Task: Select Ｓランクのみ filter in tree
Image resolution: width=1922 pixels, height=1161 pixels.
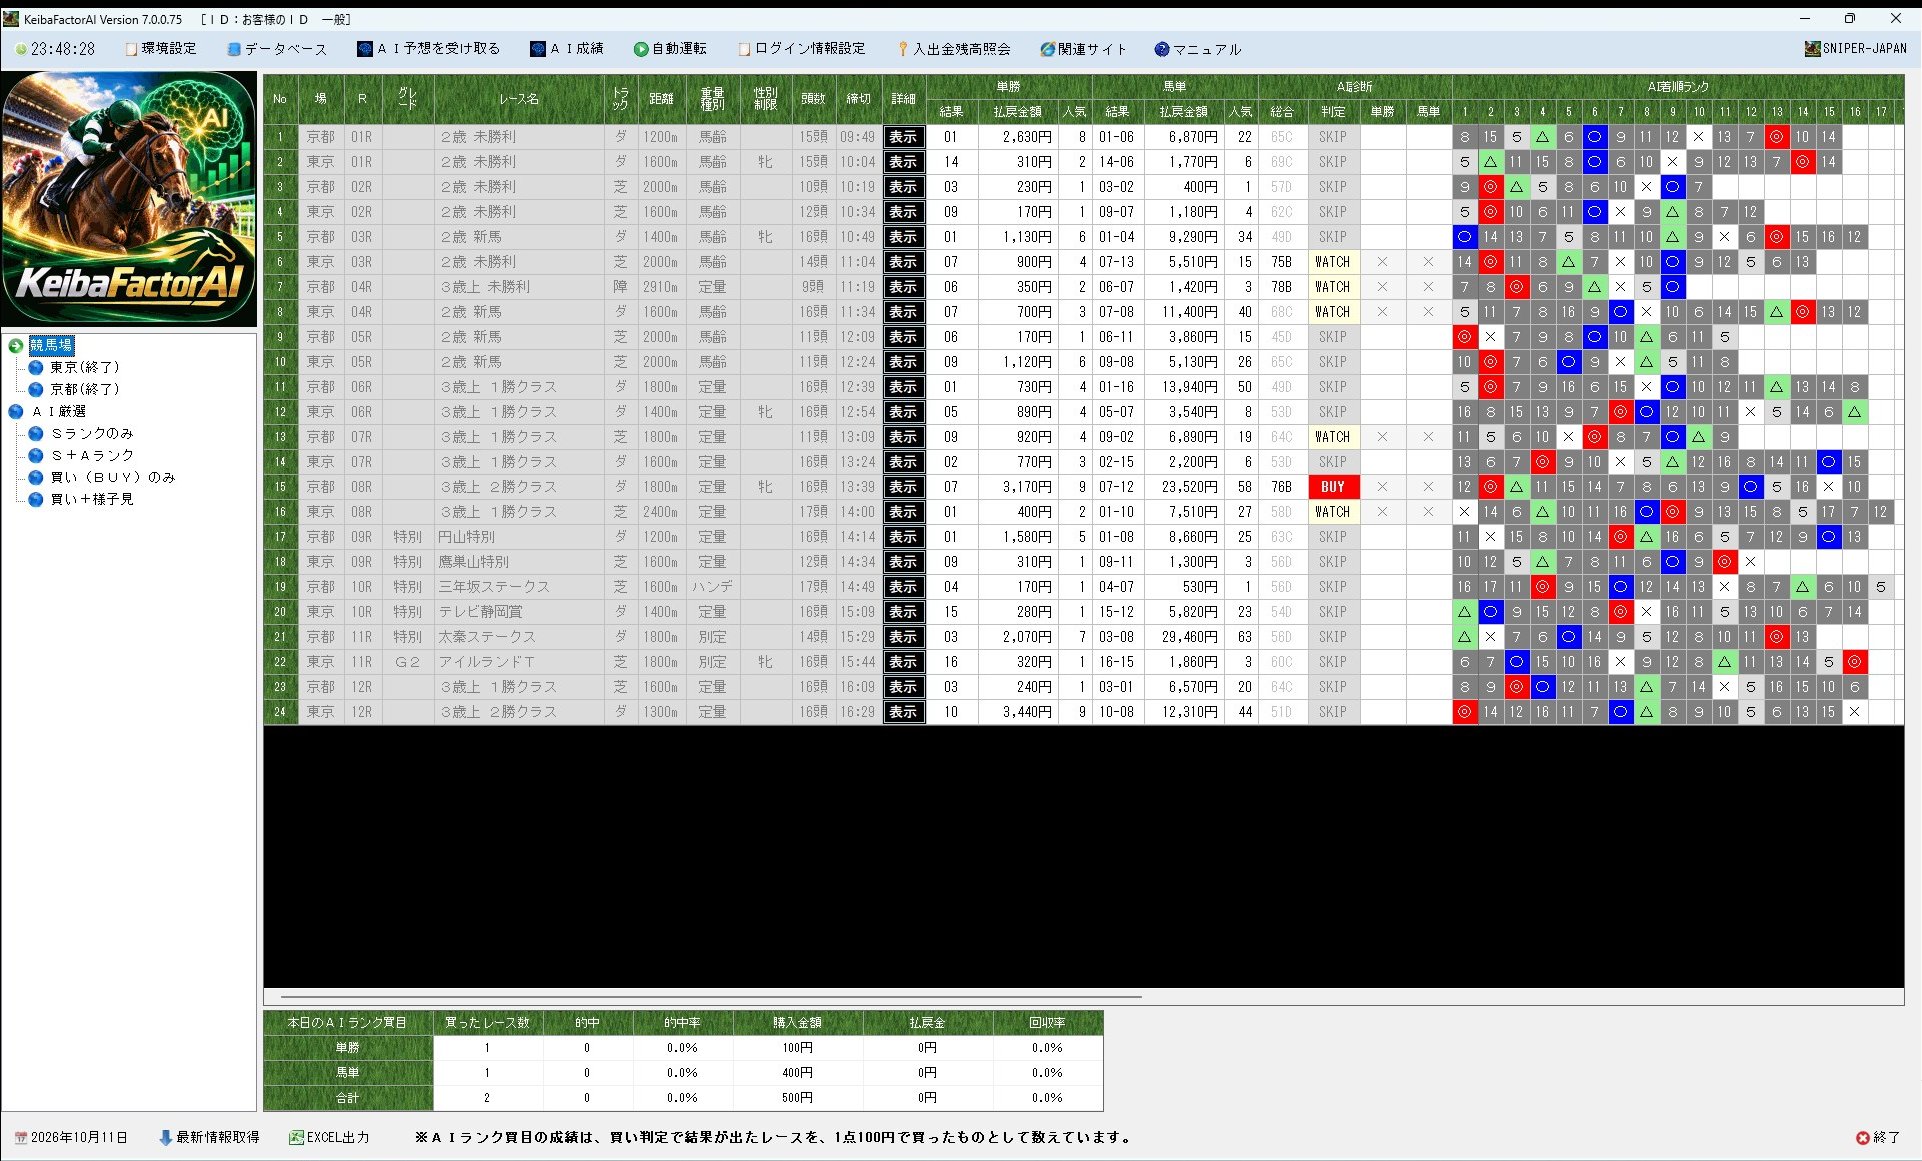Action: pyautogui.click(x=92, y=433)
